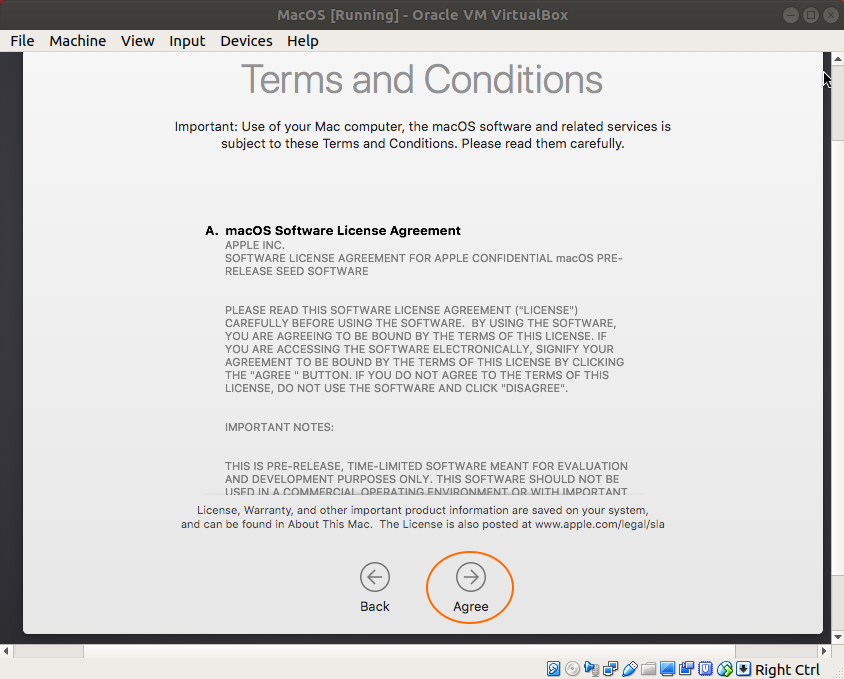Click the horizontal scrollbar thumb
The width and height of the screenshot is (844, 679).
click(x=409, y=651)
